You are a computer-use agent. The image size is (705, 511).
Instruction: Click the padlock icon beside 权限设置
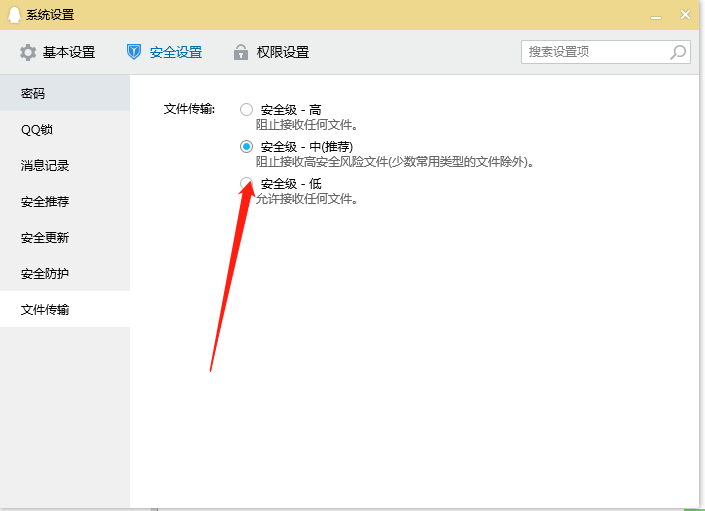coord(241,52)
